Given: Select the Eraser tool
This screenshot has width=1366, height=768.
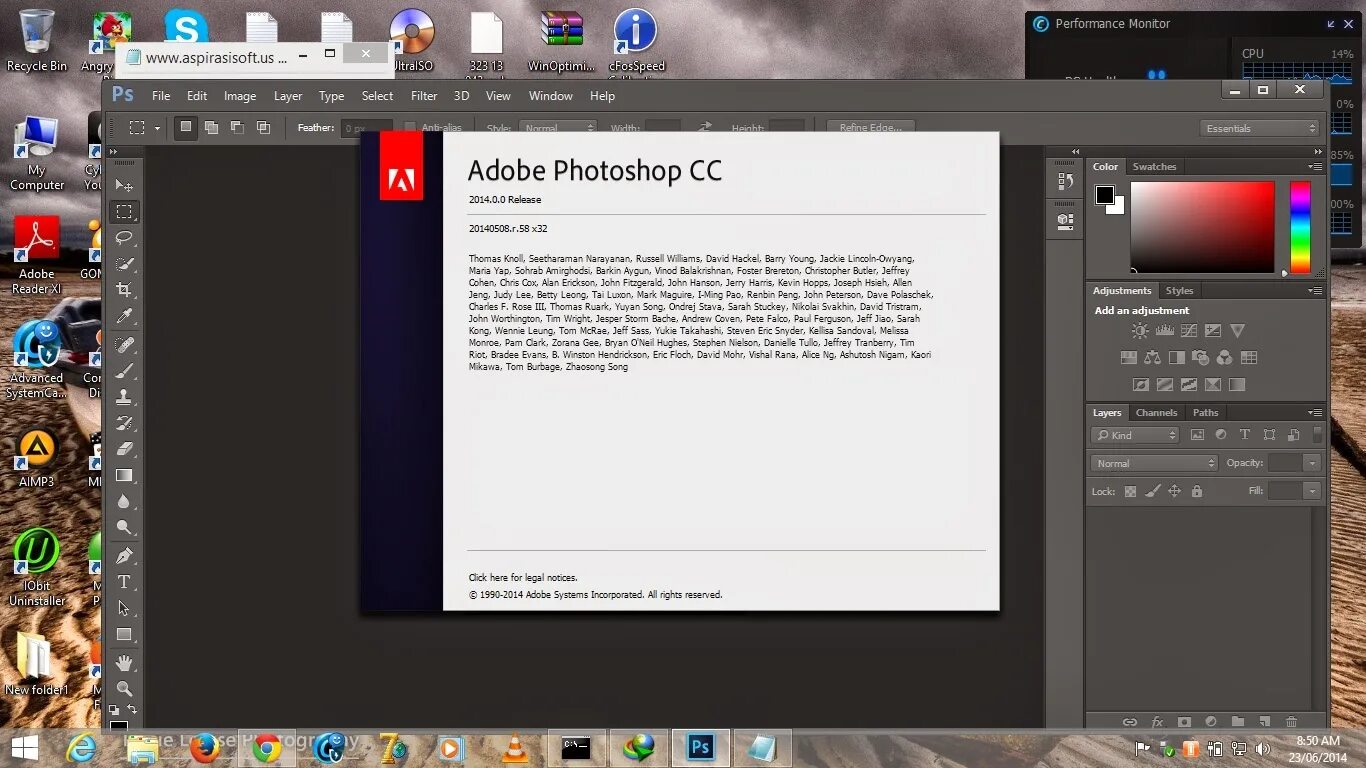Looking at the screenshot, I should (124, 449).
